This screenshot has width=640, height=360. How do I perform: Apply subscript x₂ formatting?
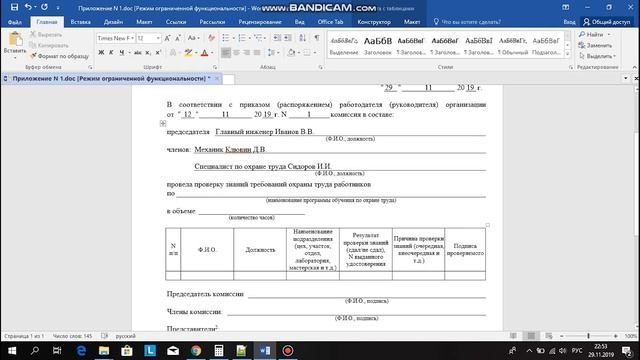click(148, 53)
